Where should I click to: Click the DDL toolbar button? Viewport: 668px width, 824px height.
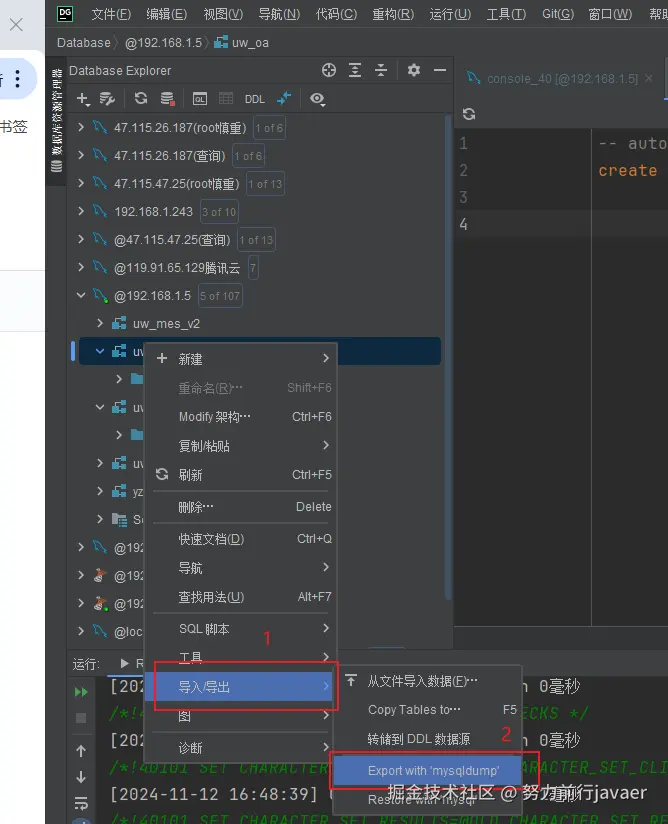tap(255, 99)
